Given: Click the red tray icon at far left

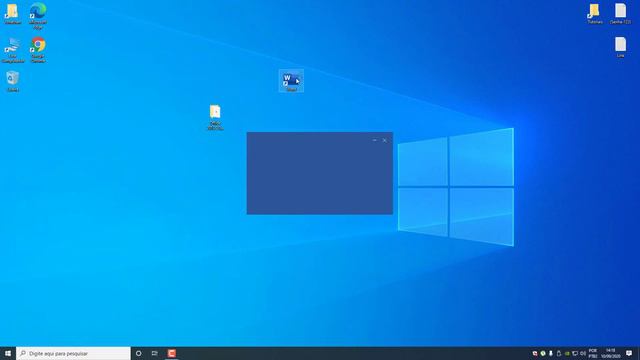Looking at the screenshot, I should click(535, 353).
